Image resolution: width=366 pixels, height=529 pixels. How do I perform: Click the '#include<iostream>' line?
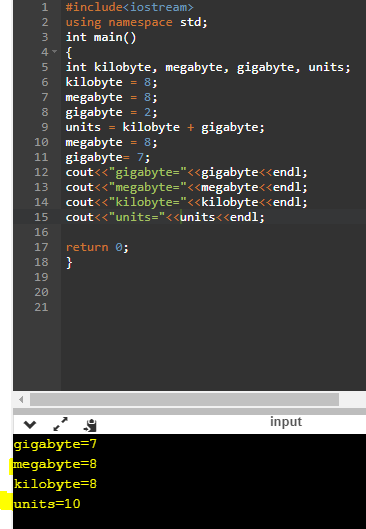coord(130,7)
